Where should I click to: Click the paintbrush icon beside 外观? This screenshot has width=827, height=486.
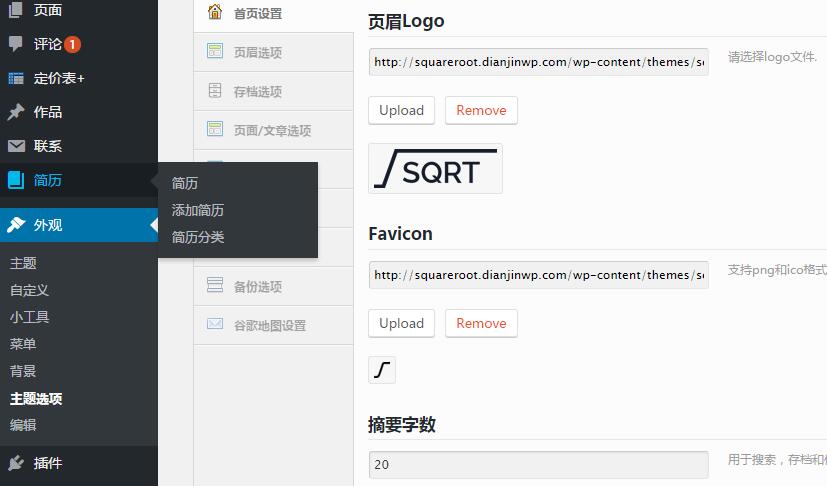(16, 225)
